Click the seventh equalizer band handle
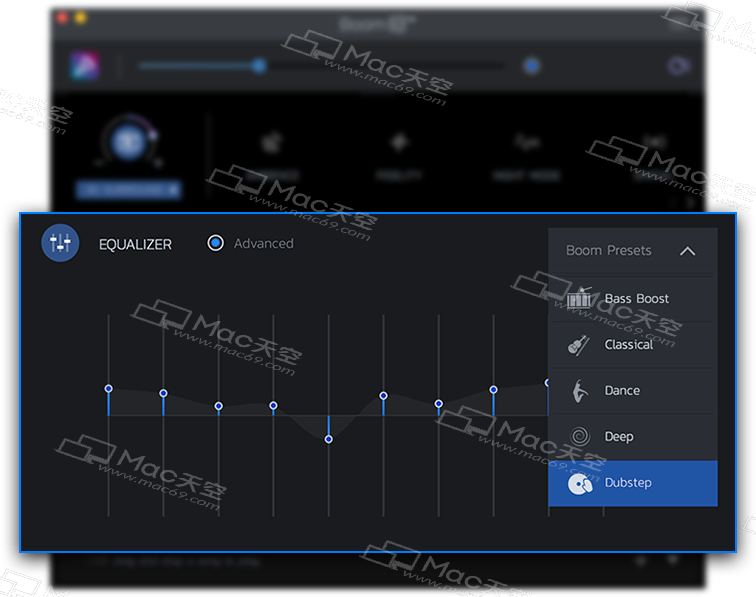Viewport: 756px width, 597px height. point(438,404)
